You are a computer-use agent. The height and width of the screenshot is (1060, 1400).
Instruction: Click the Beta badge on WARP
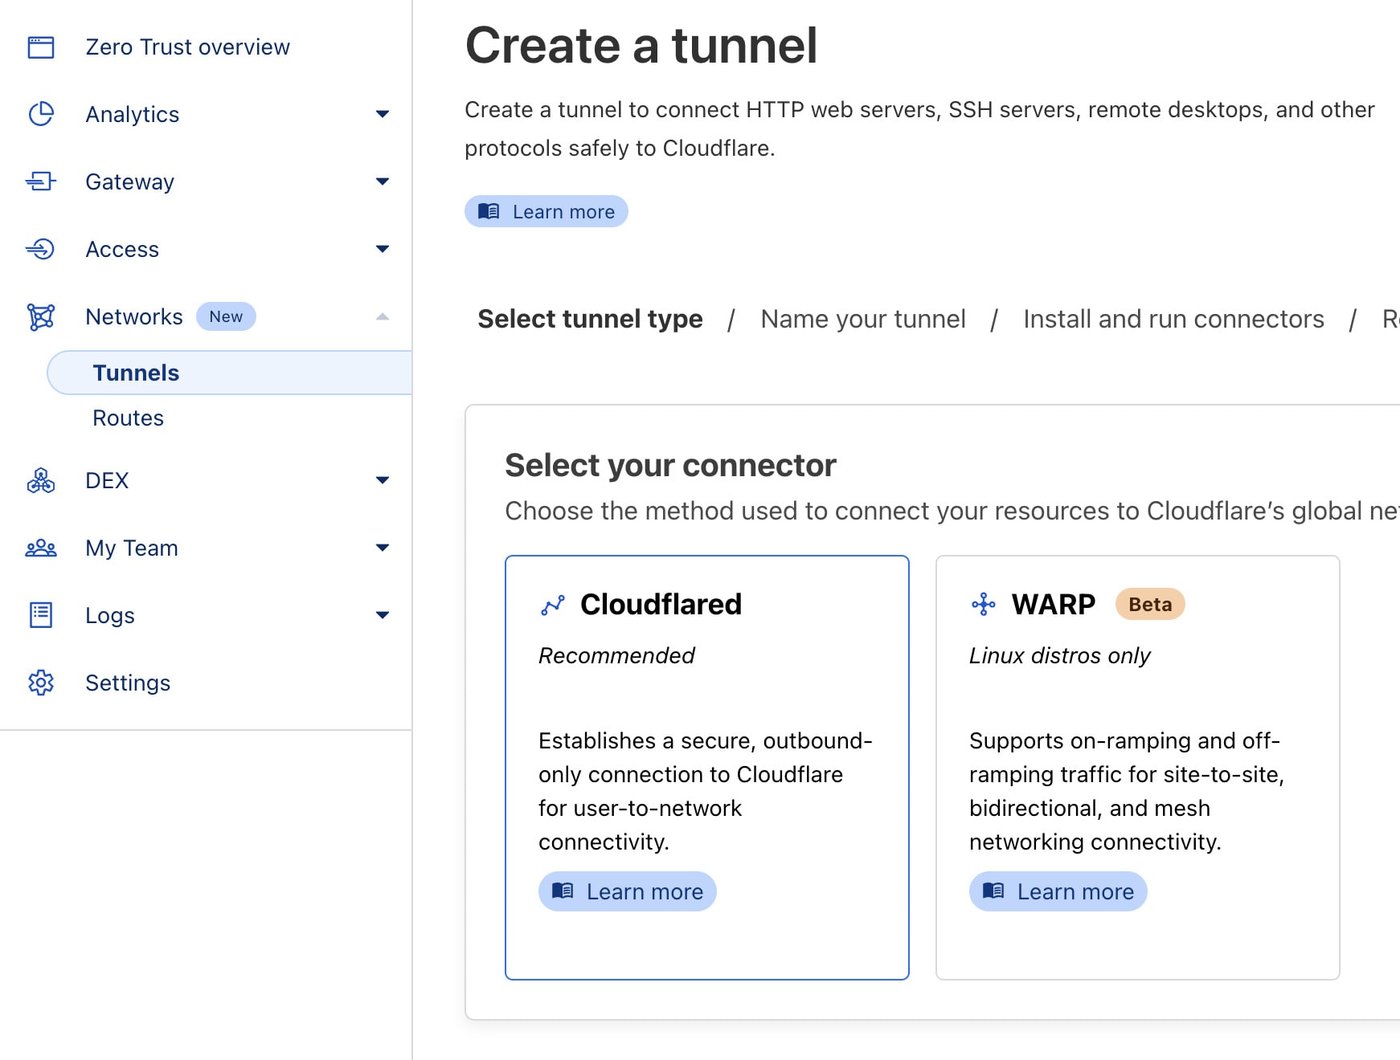(1150, 604)
